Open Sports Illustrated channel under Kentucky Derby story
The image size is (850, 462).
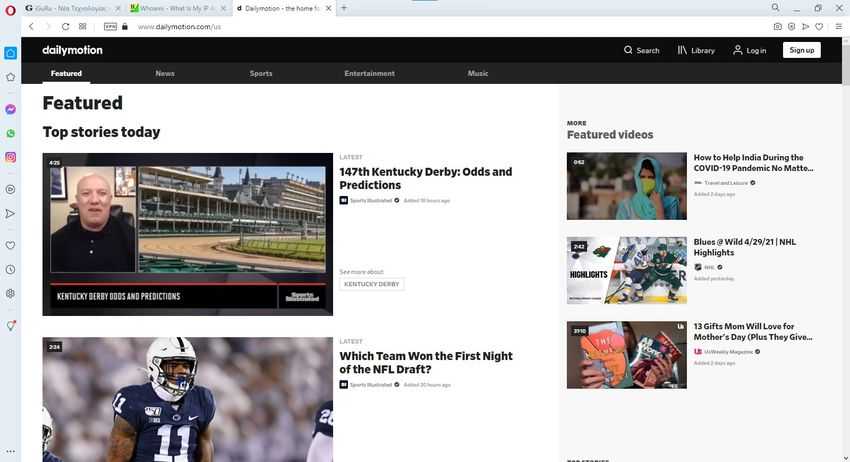coord(369,201)
